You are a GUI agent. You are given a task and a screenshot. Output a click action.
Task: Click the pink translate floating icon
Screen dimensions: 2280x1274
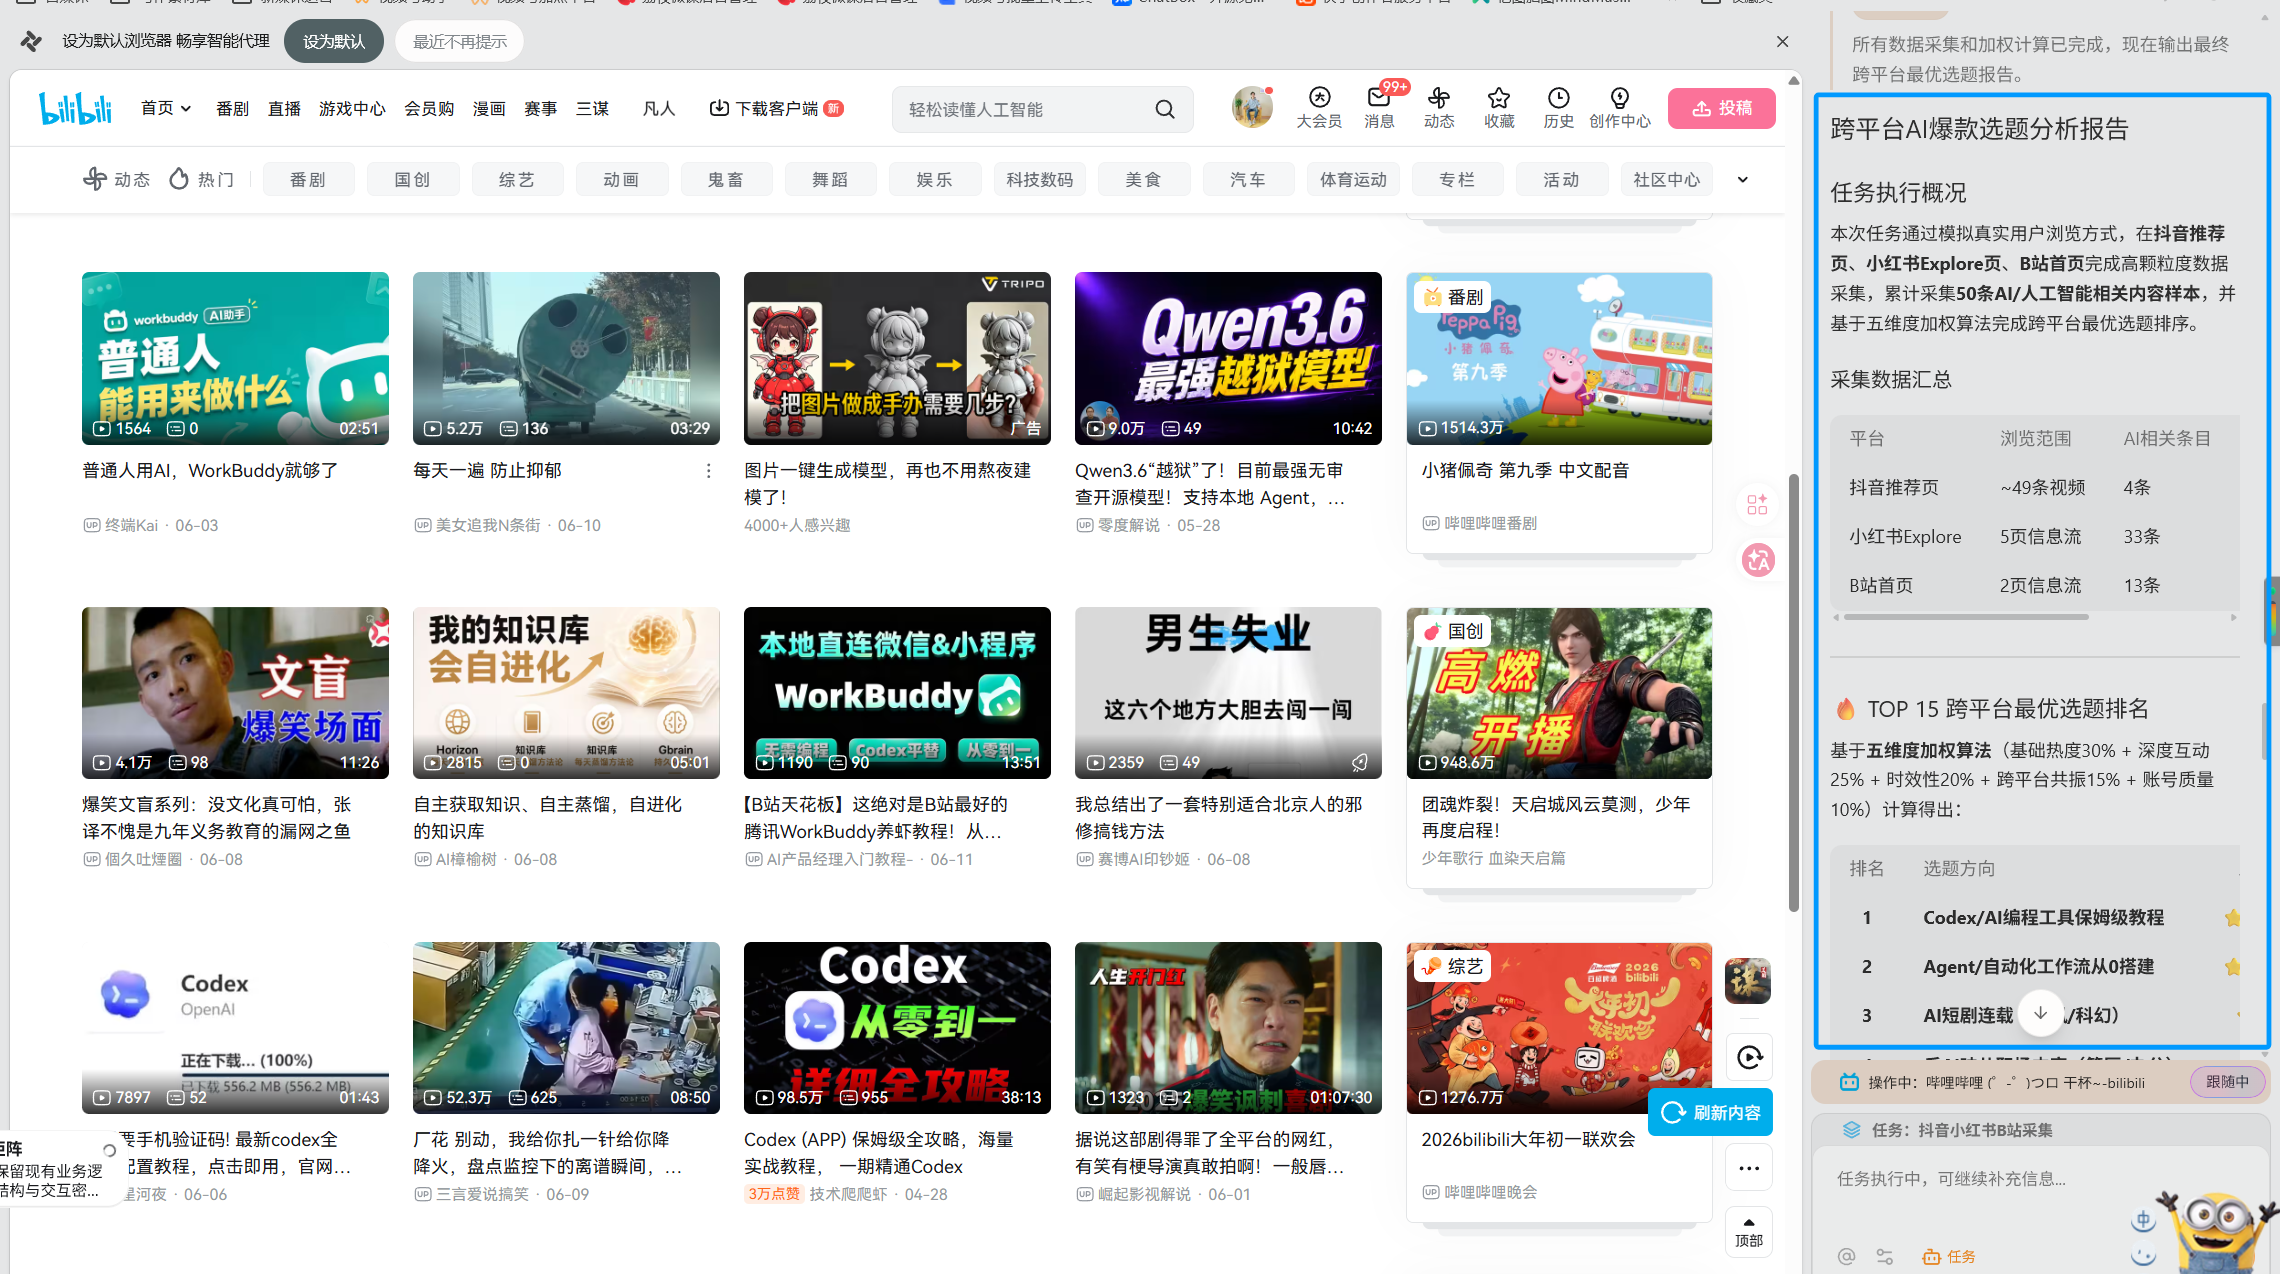(1757, 560)
